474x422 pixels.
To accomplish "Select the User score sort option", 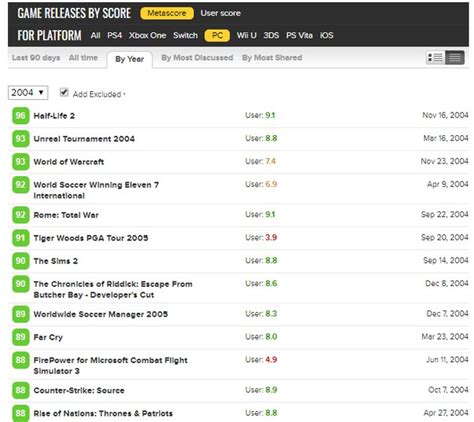I will (220, 13).
